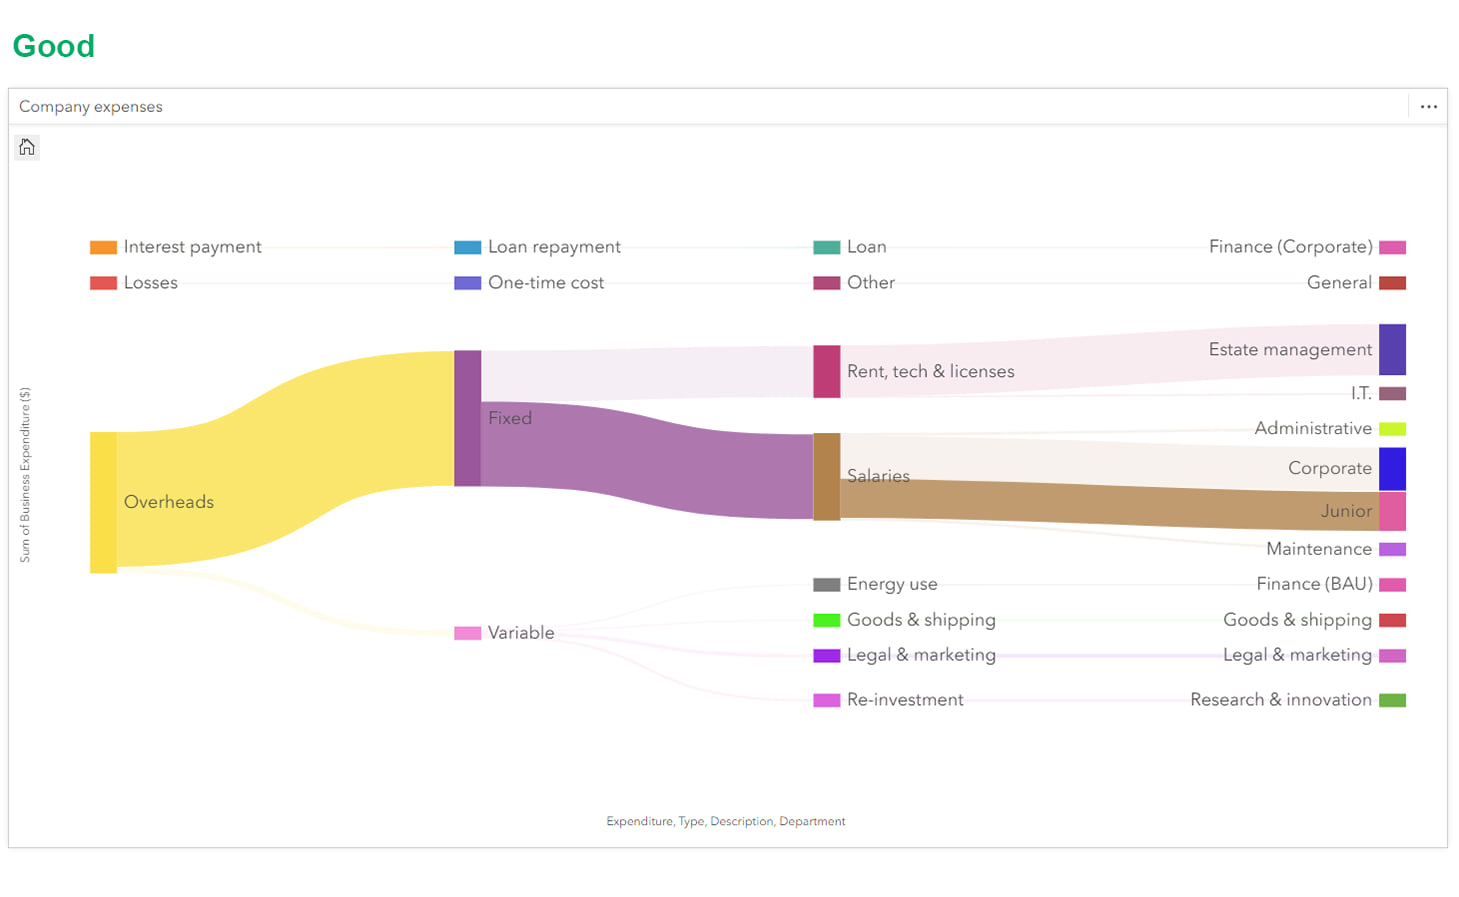
Task: Click the pink Variable node
Action: [x=467, y=633]
